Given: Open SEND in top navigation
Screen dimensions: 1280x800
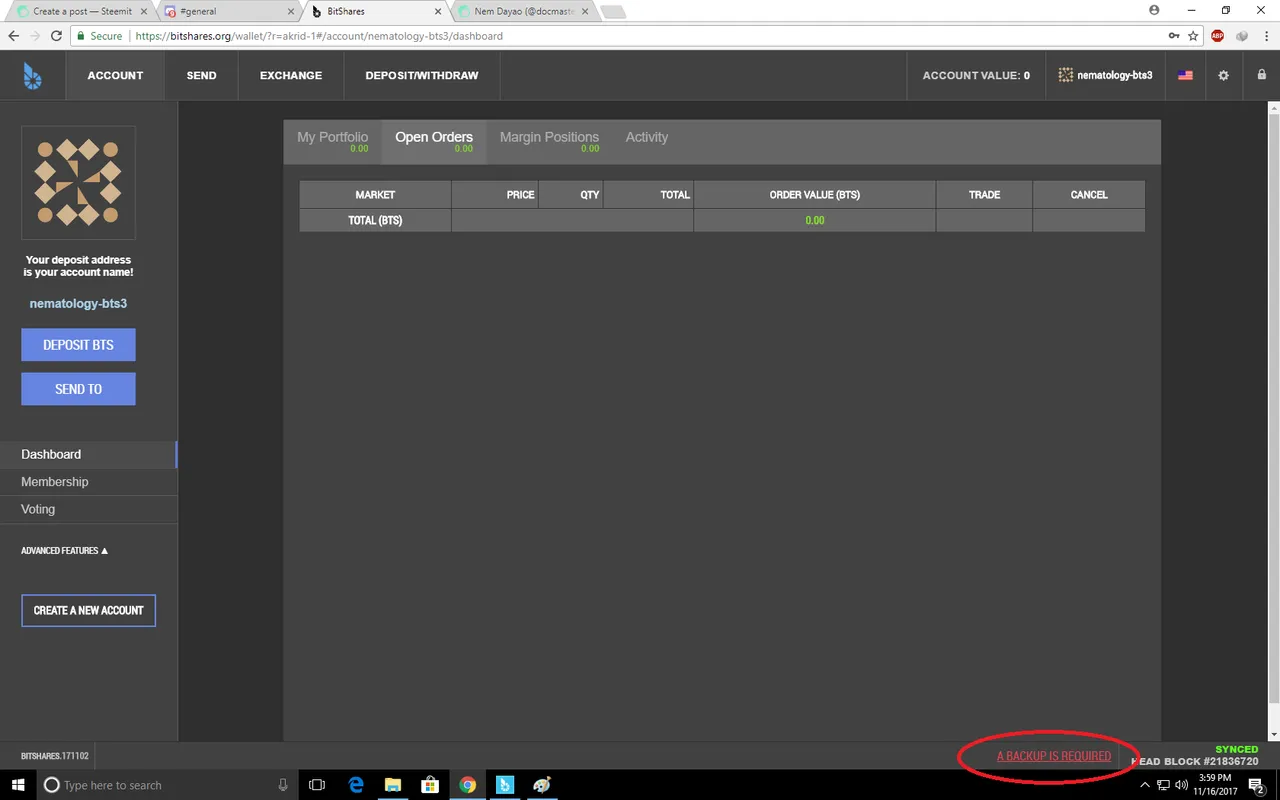Looking at the screenshot, I should [x=201, y=75].
